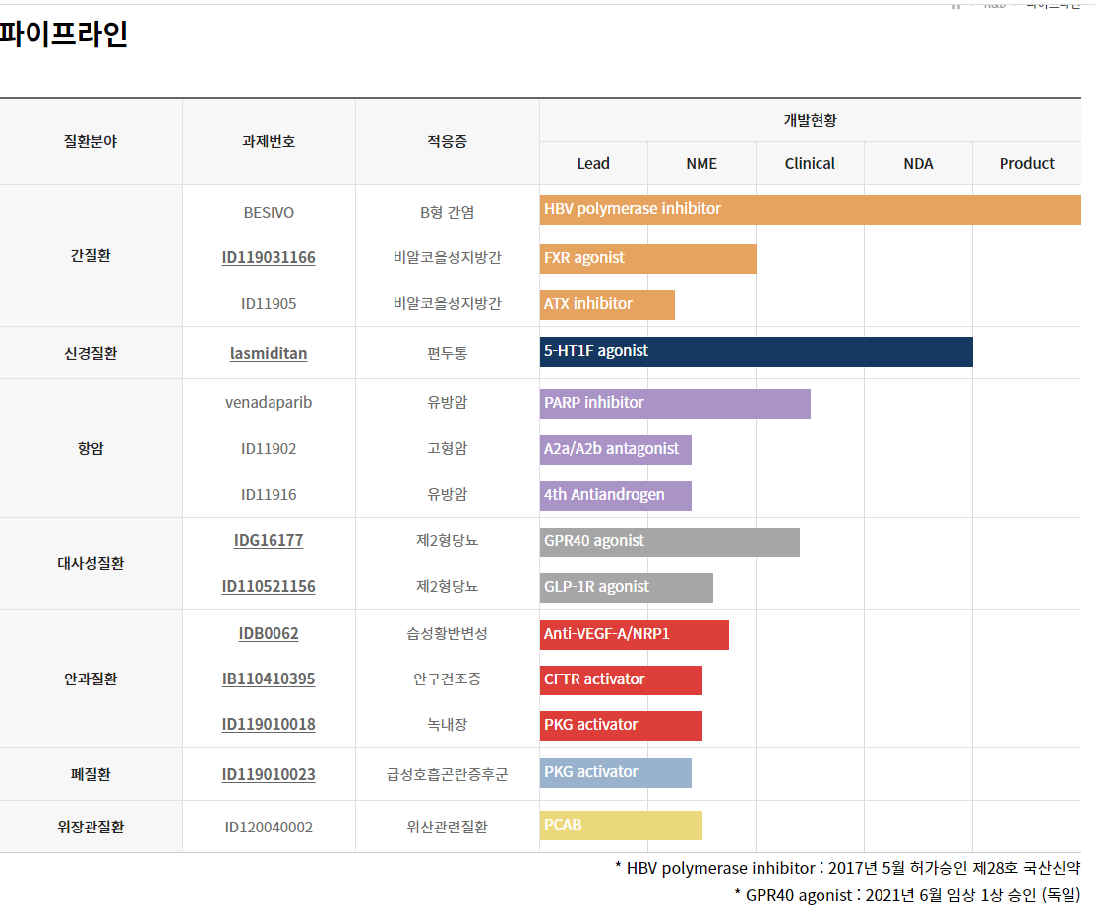
Task: Click the Product column header
Action: [x=1027, y=163]
